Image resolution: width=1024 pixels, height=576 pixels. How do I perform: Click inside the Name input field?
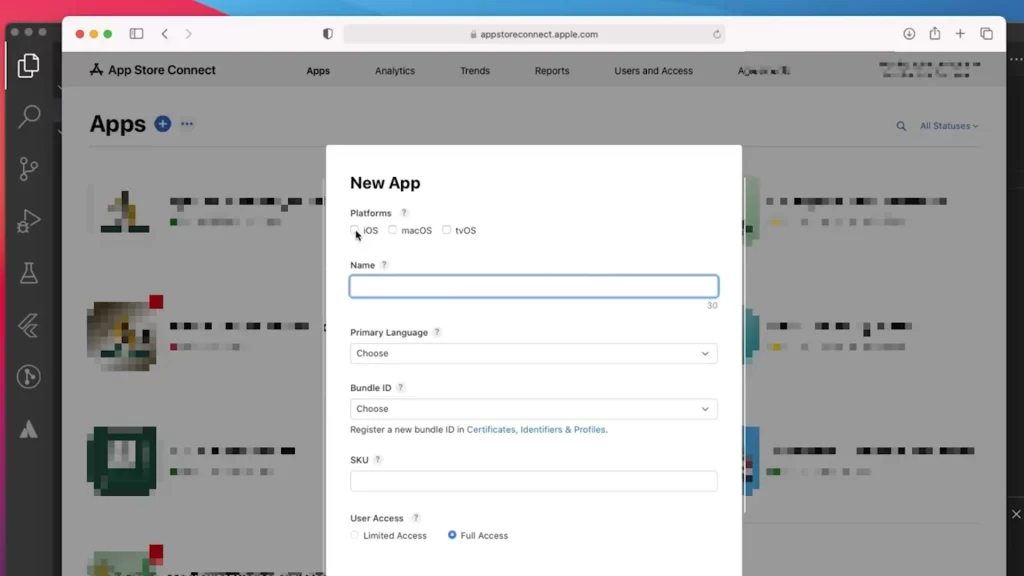(x=533, y=286)
